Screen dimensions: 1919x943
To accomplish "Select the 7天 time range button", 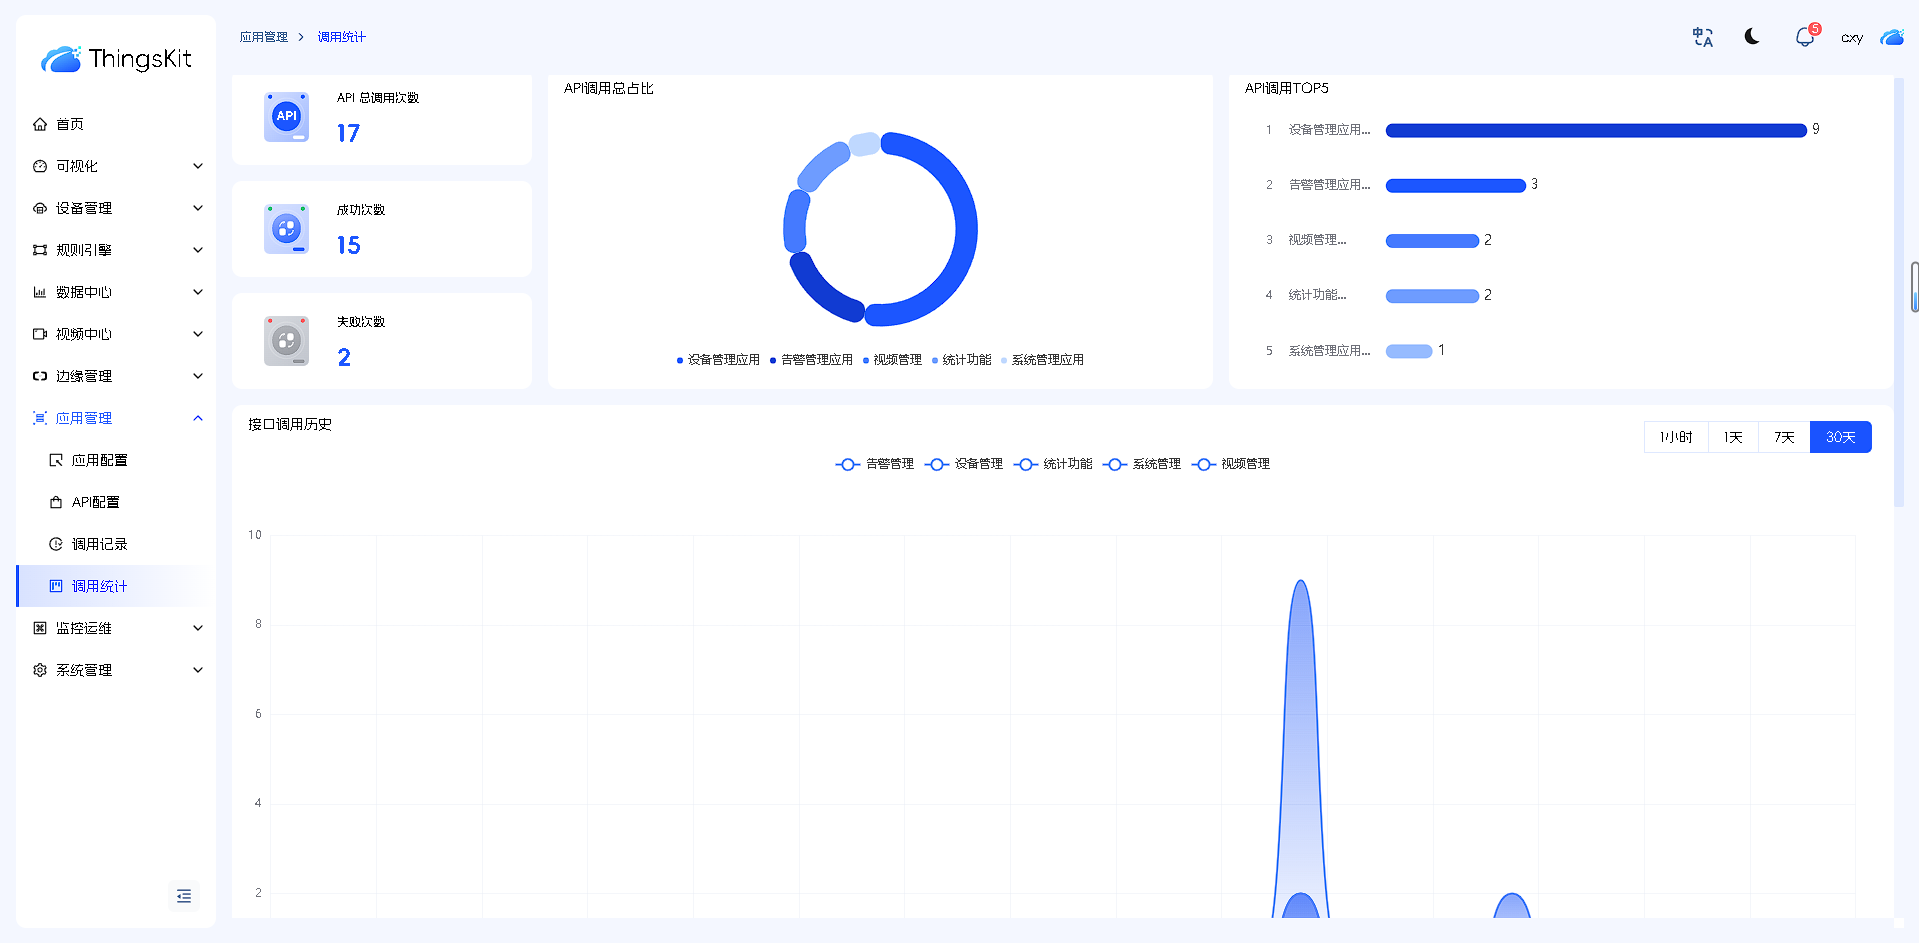I will click(x=1784, y=437).
